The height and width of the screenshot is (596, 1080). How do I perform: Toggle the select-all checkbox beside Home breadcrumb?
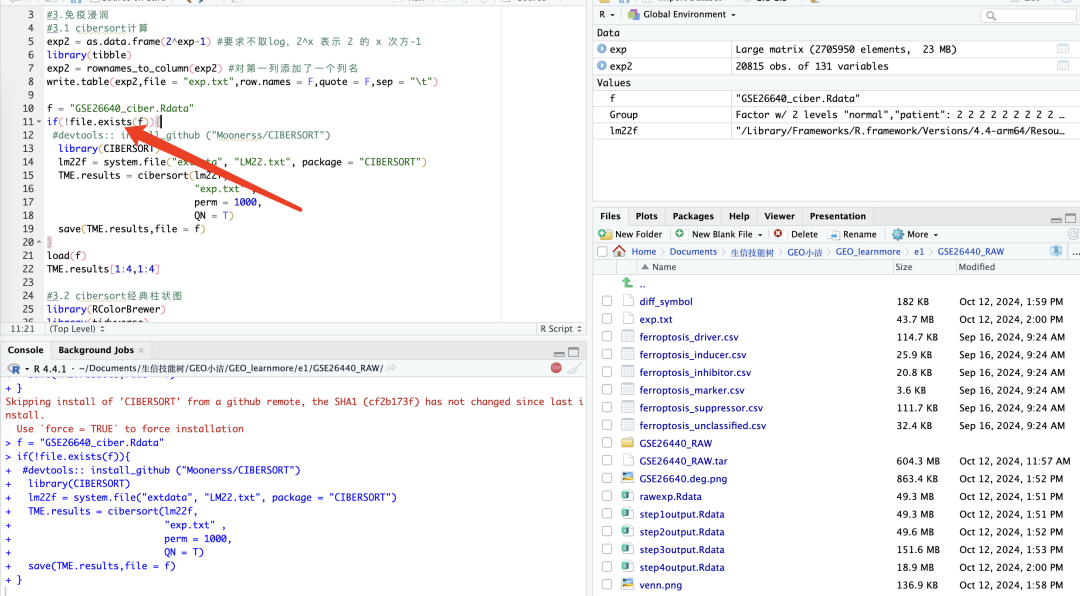[x=603, y=251]
